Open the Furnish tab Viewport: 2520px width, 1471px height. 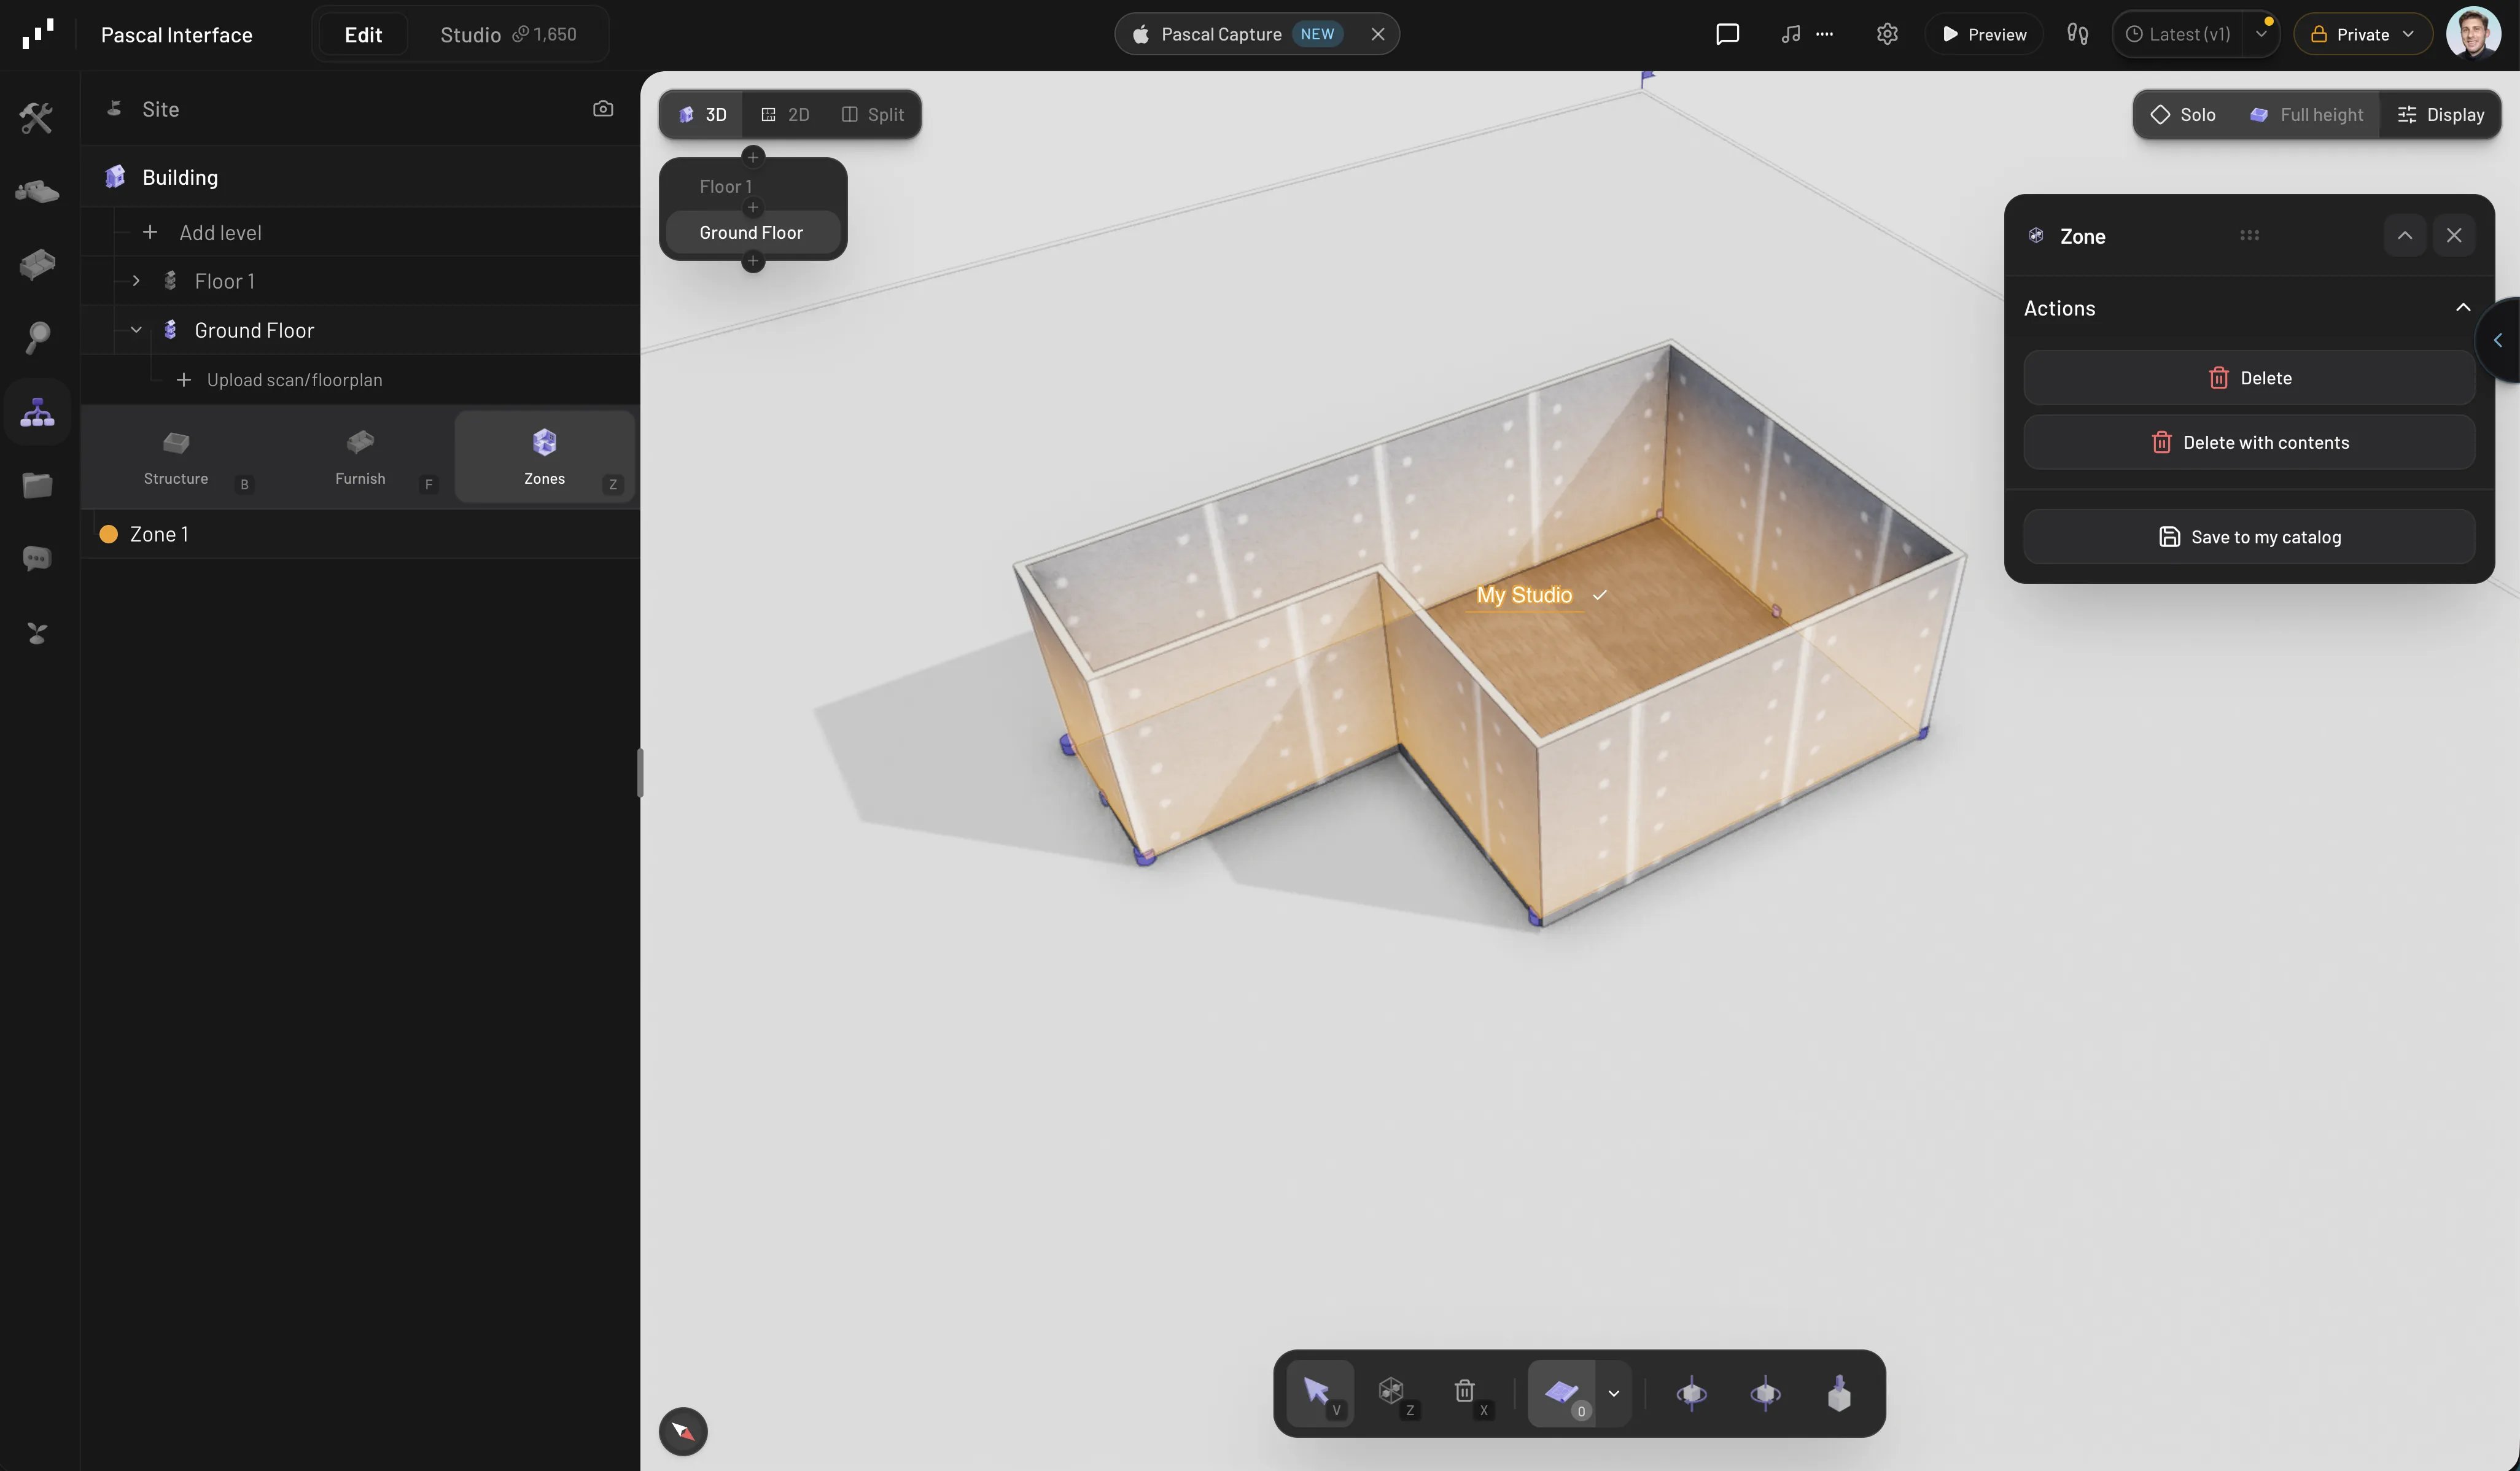(x=360, y=458)
